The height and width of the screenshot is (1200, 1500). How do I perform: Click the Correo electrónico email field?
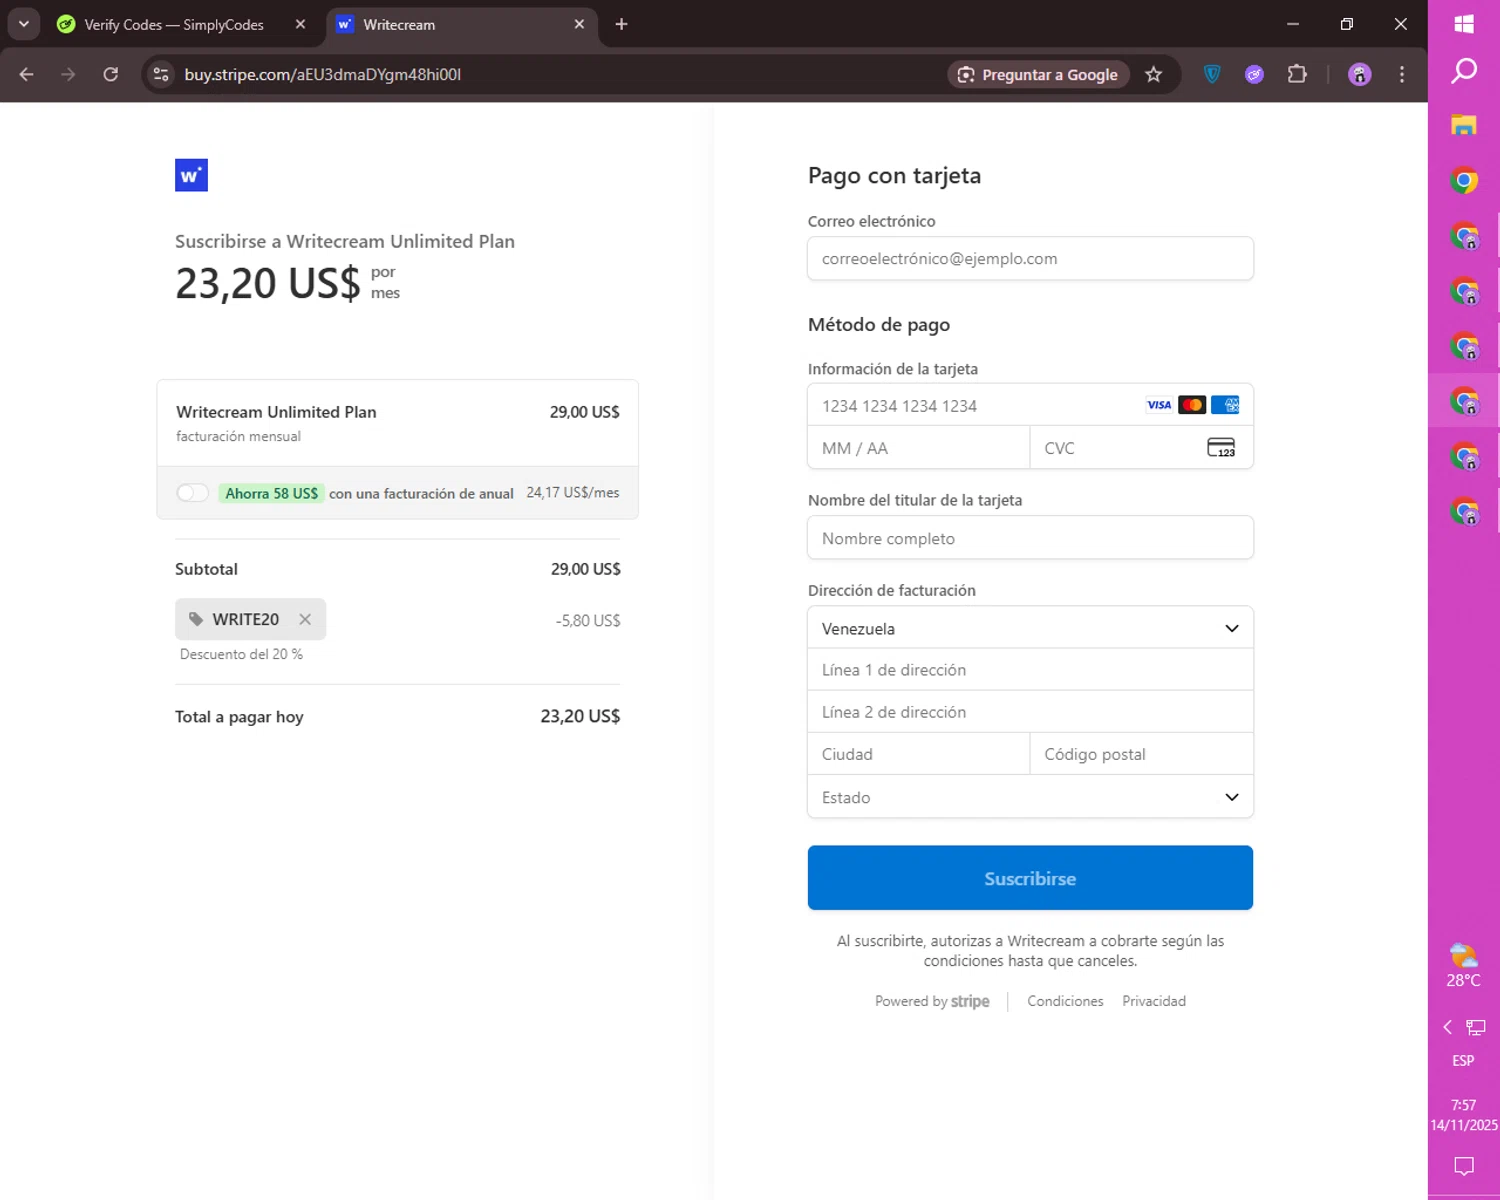1030,258
